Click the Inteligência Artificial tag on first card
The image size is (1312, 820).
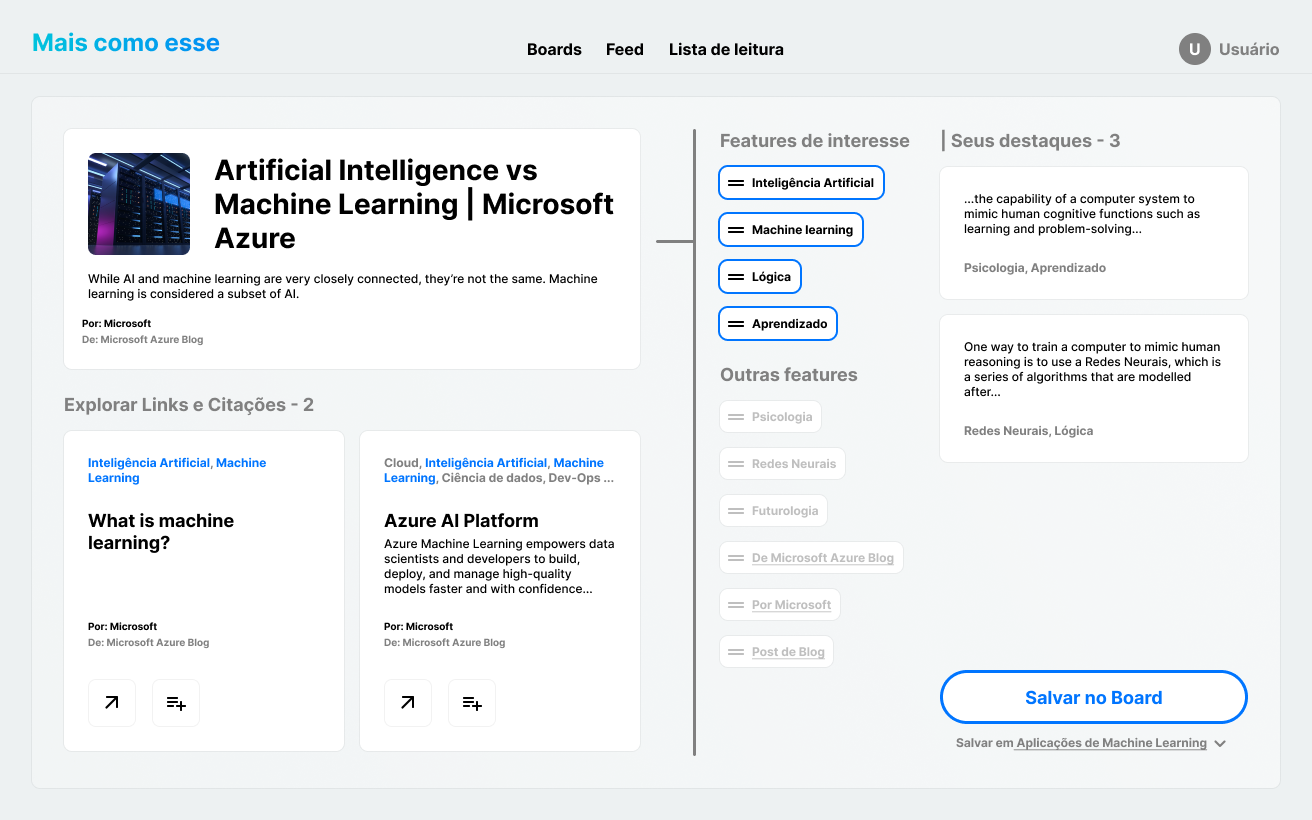point(149,463)
